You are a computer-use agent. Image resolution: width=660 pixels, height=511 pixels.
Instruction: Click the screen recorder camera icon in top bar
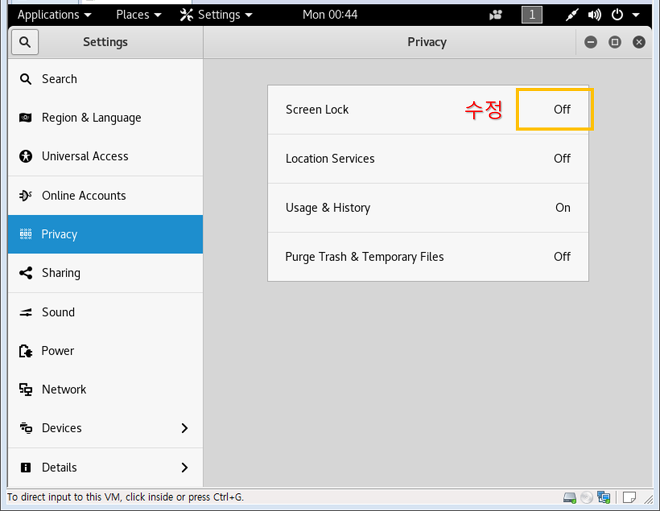(x=496, y=16)
